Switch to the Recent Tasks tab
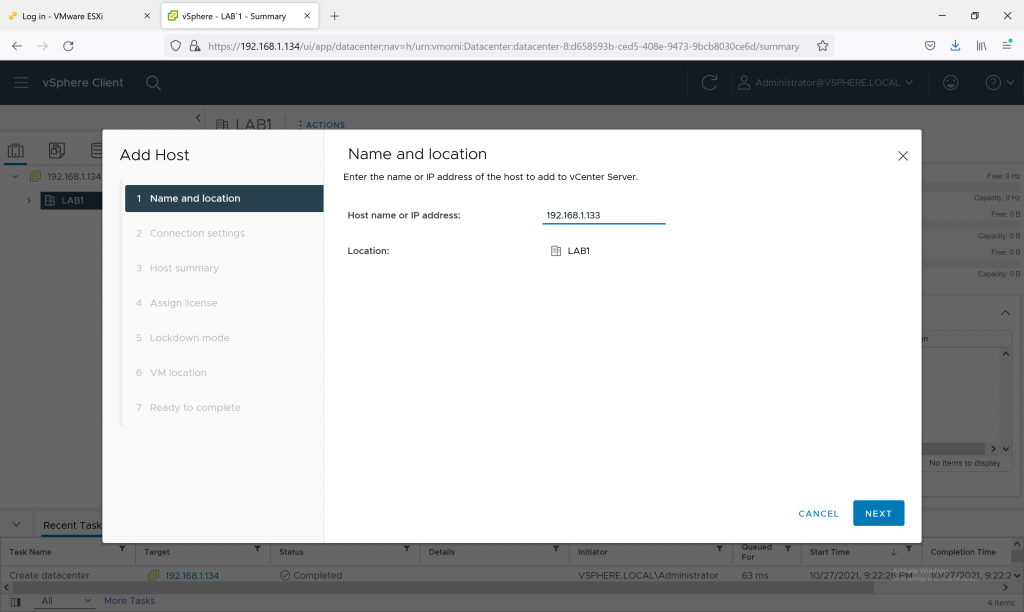1024x612 pixels. pyautogui.click(x=72, y=525)
